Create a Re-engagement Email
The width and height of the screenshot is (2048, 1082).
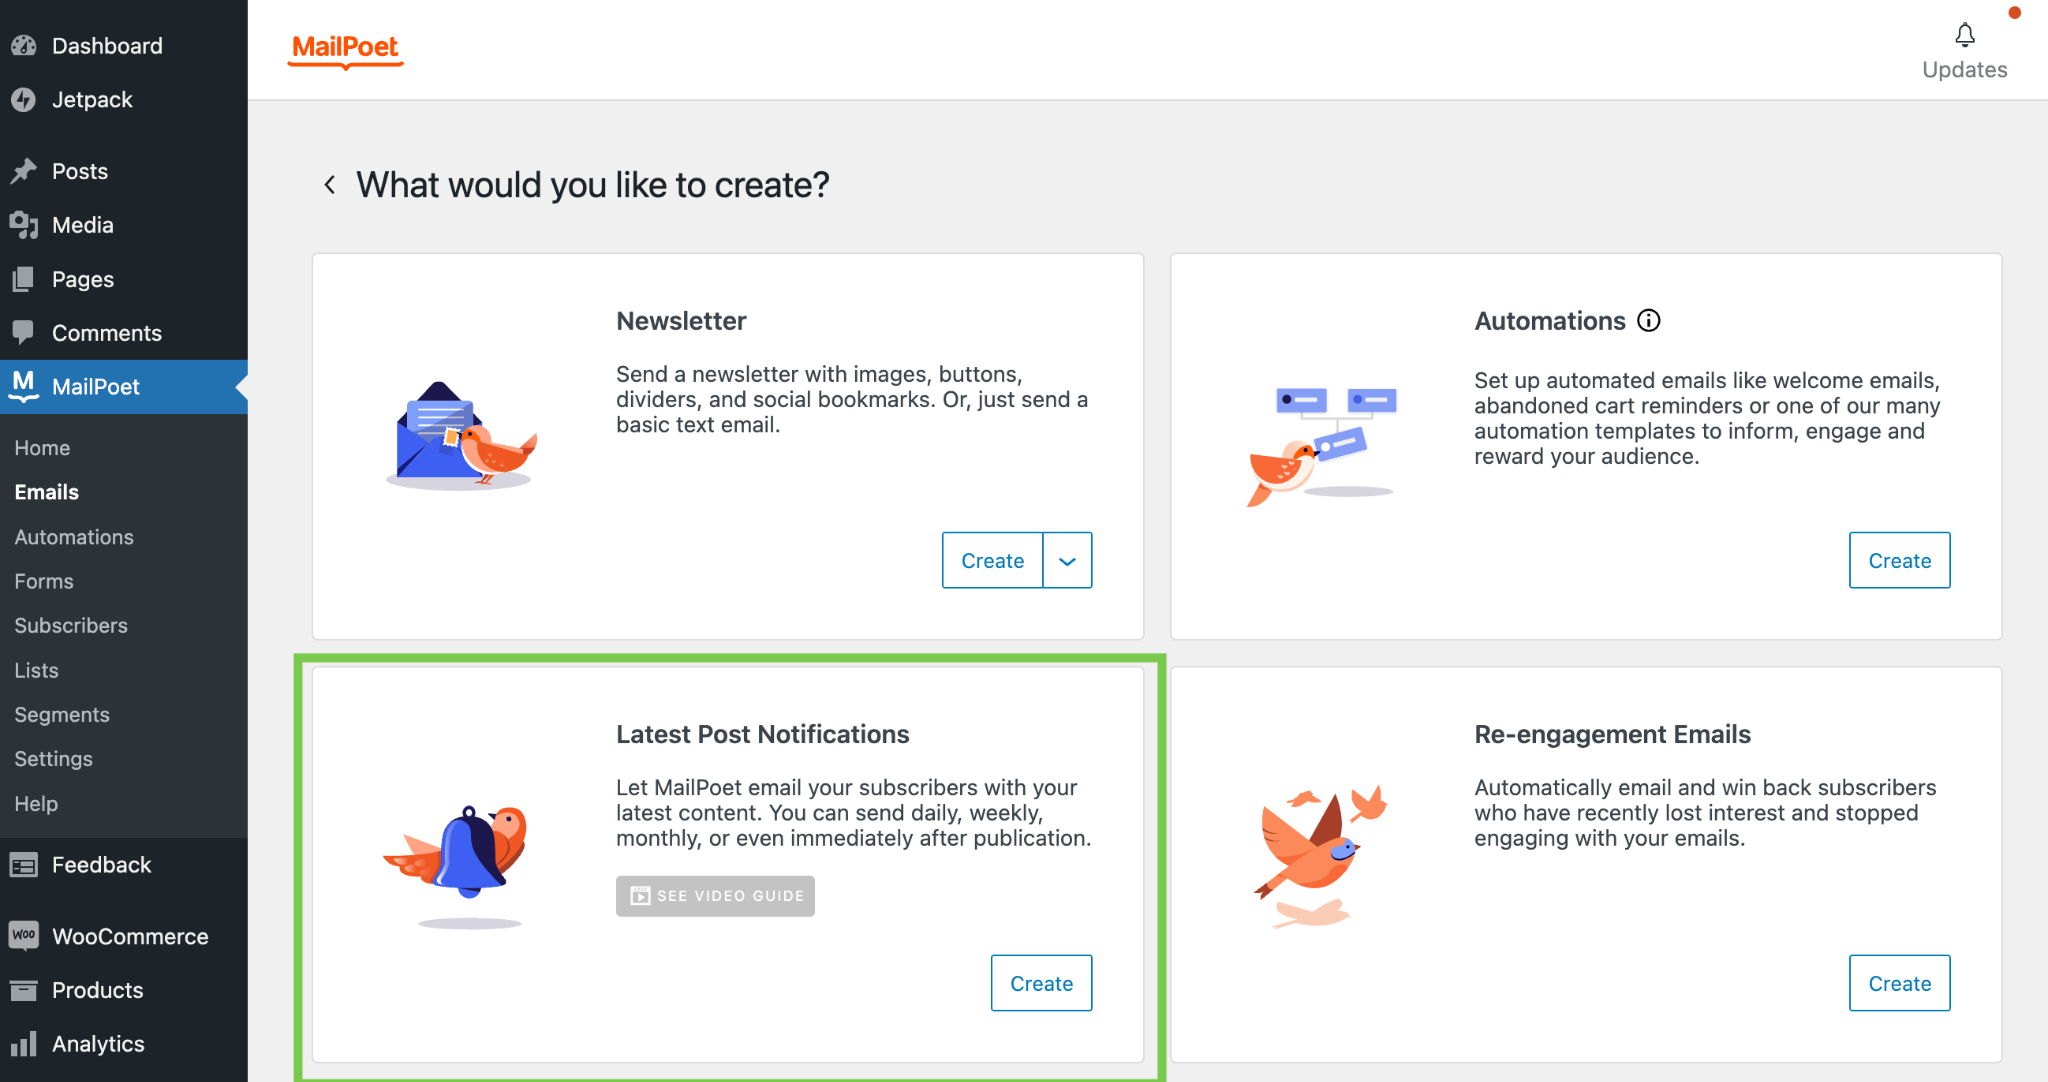coord(1899,984)
